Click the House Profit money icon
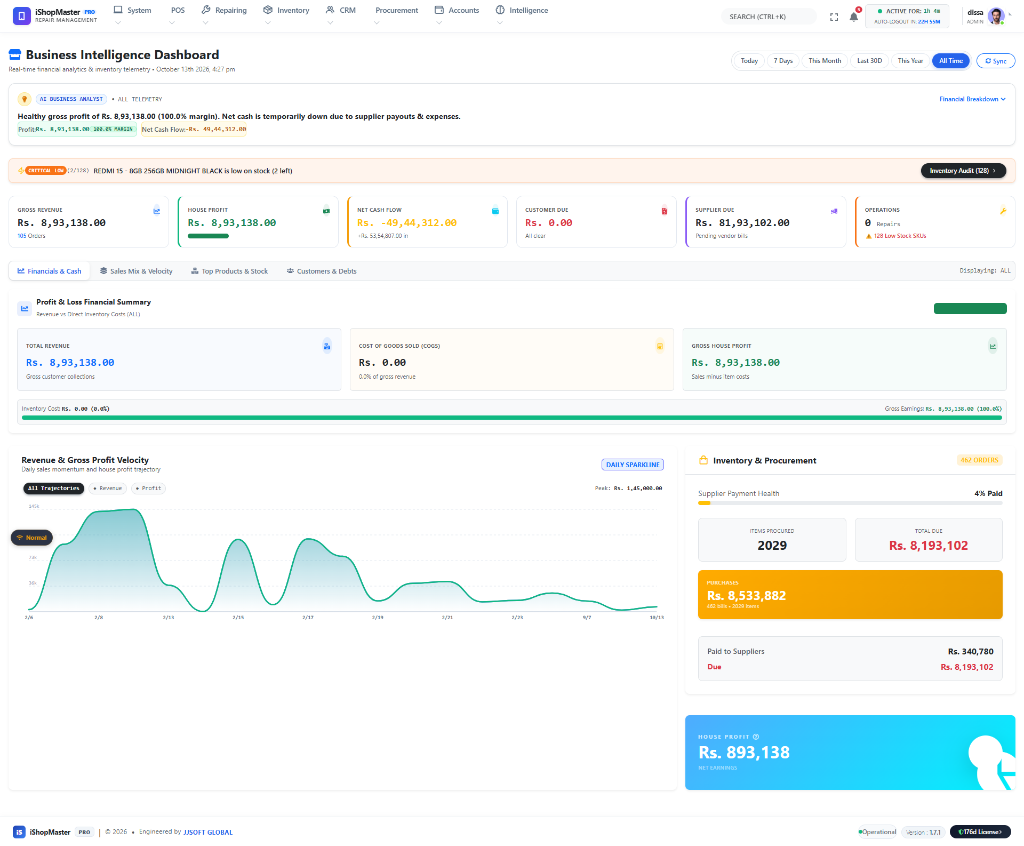The image size is (1024, 846). tap(326, 210)
